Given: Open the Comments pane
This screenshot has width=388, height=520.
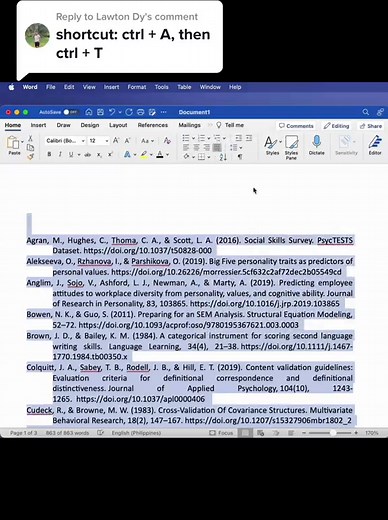Looking at the screenshot, I should point(296,126).
